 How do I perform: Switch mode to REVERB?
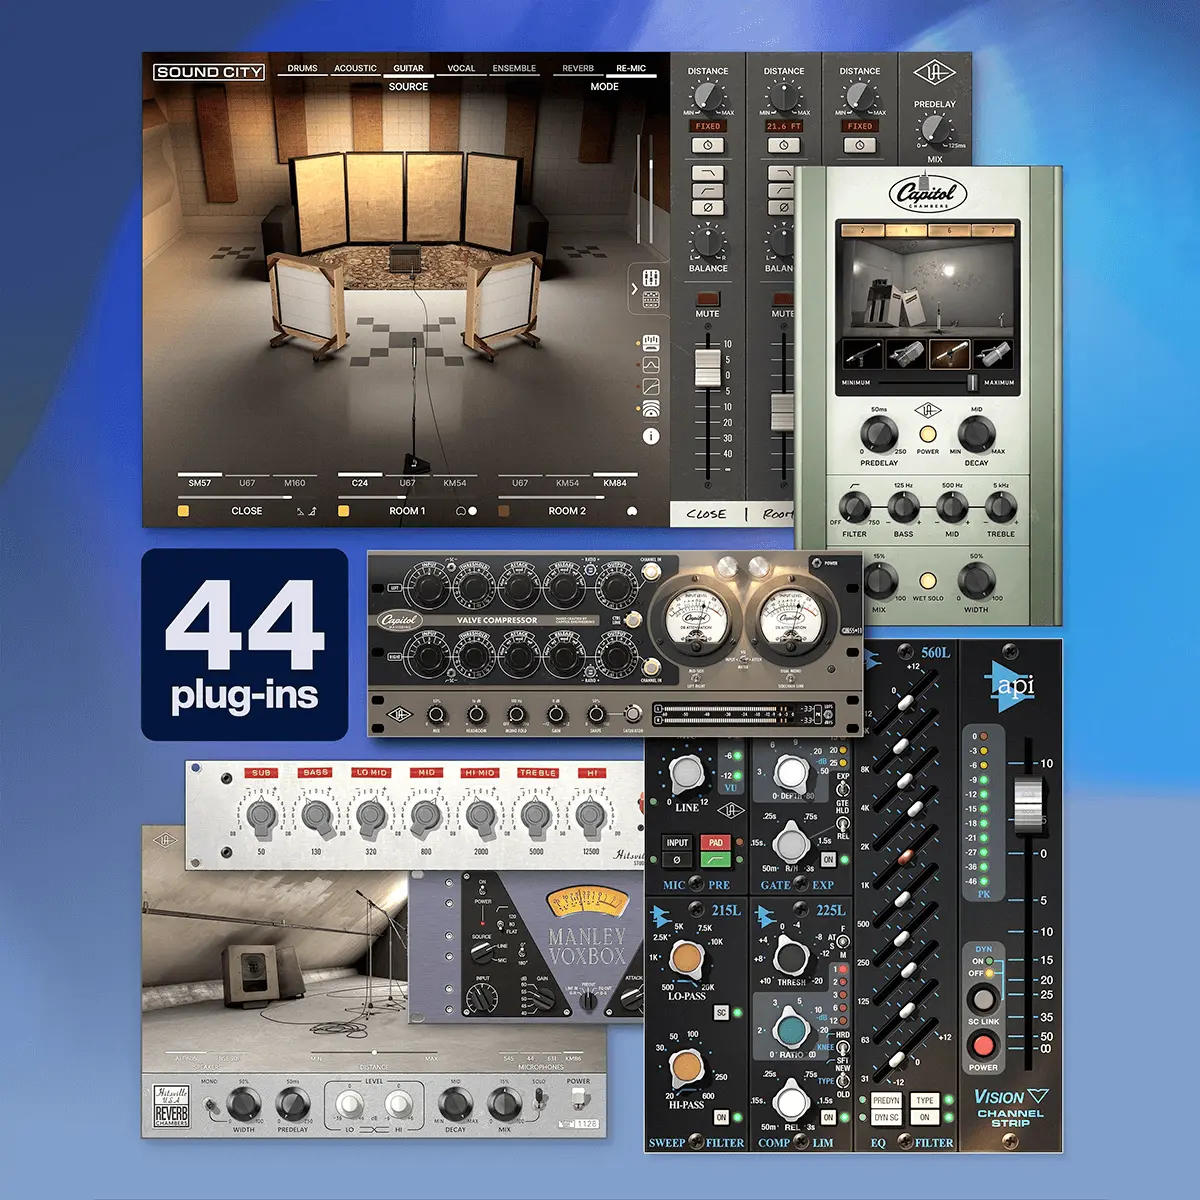(x=578, y=69)
